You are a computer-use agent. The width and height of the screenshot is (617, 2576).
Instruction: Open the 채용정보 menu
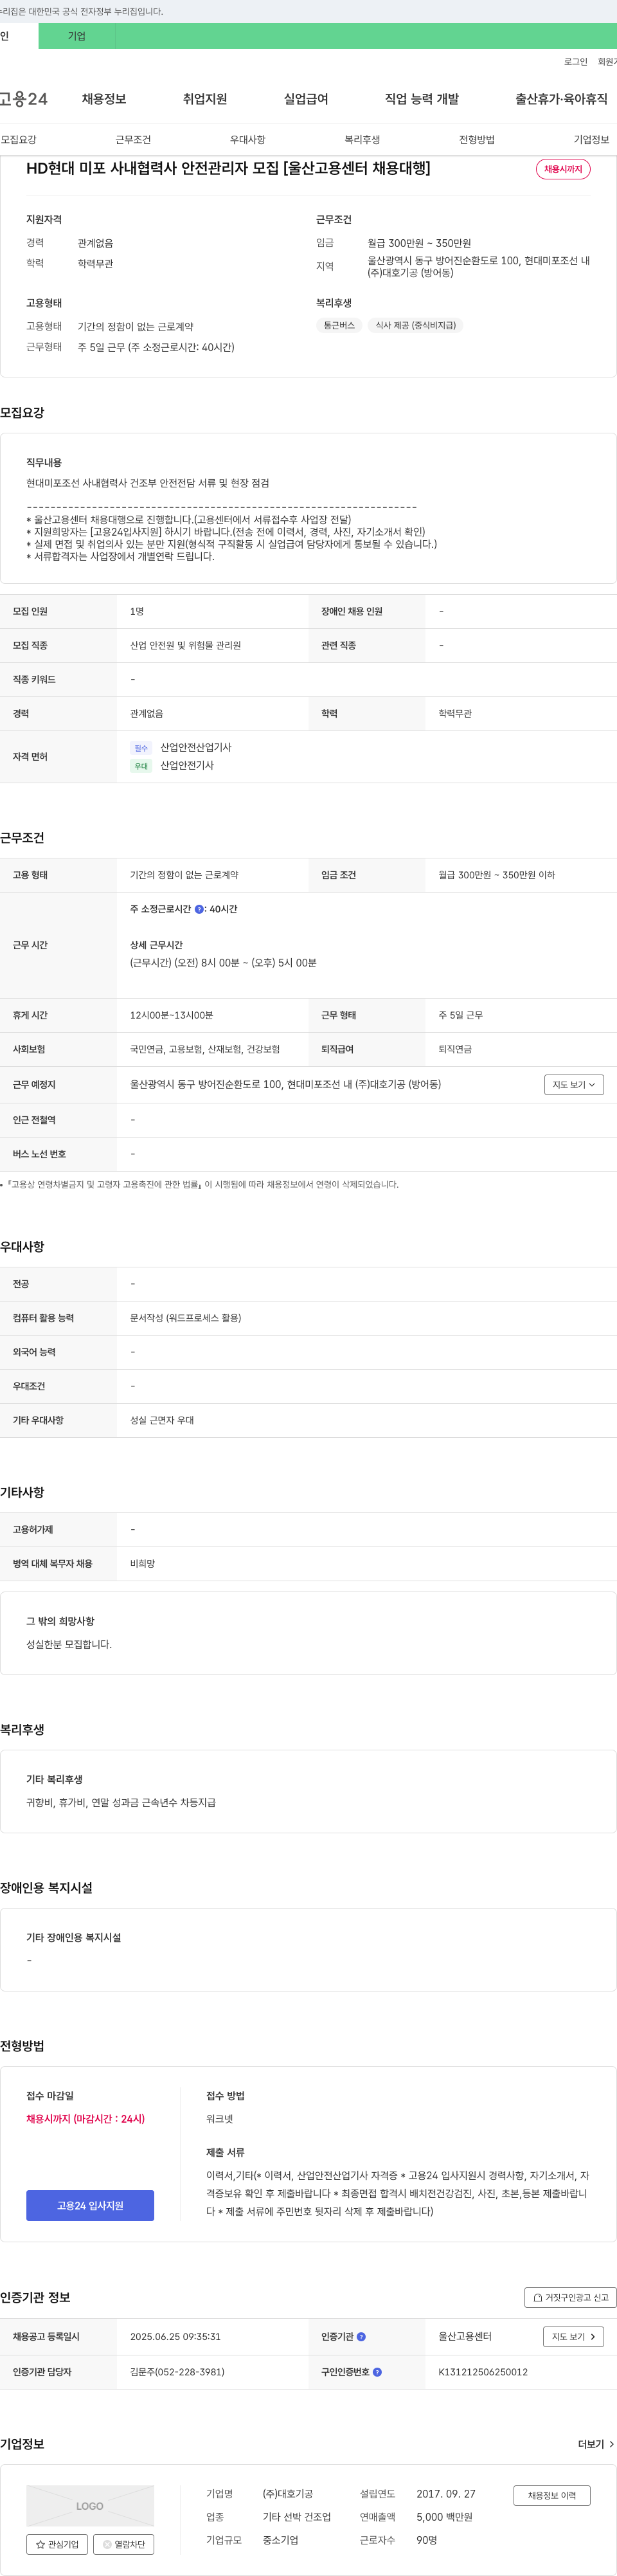pyautogui.click(x=104, y=99)
